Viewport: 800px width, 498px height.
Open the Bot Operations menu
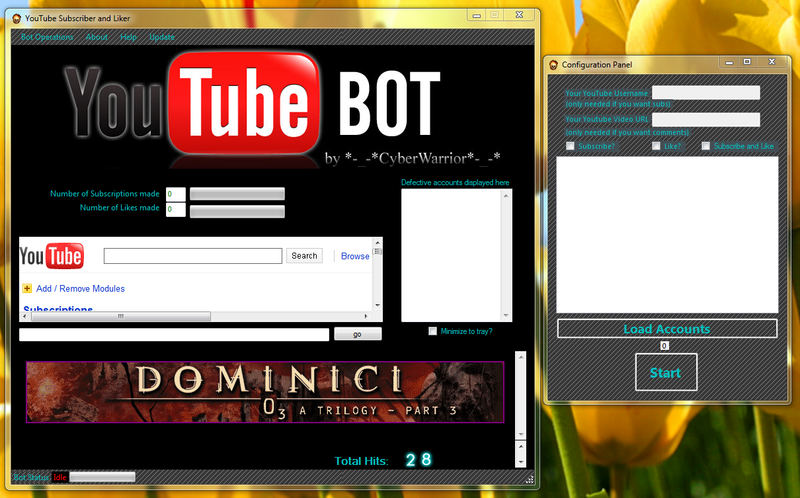pyautogui.click(x=47, y=37)
